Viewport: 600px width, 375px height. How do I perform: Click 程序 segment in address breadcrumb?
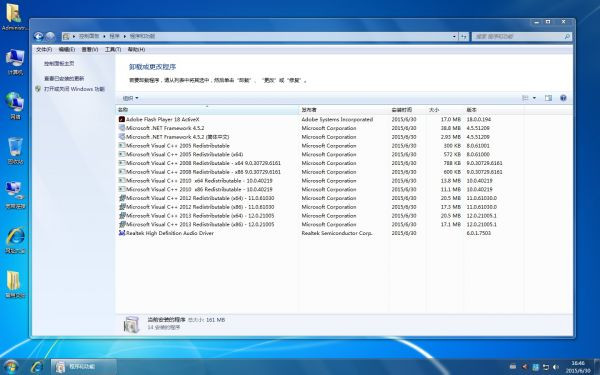[x=114, y=36]
